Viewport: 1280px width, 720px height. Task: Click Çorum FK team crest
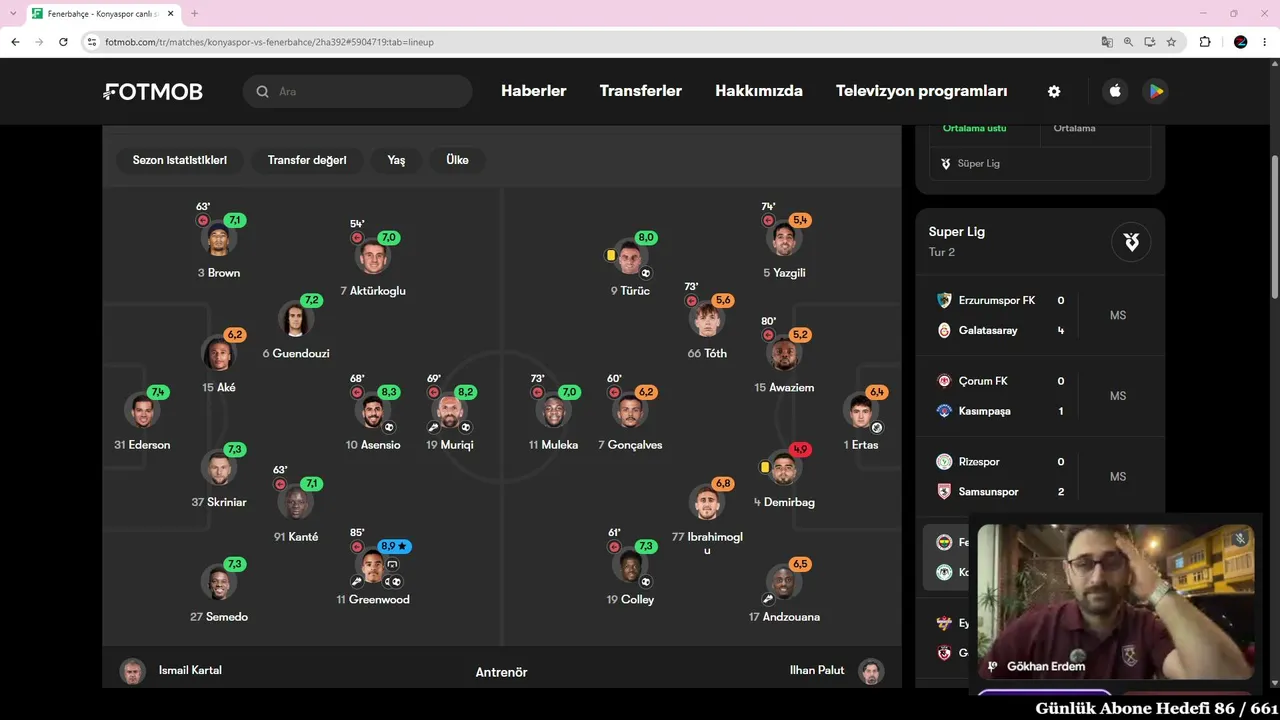(944, 381)
